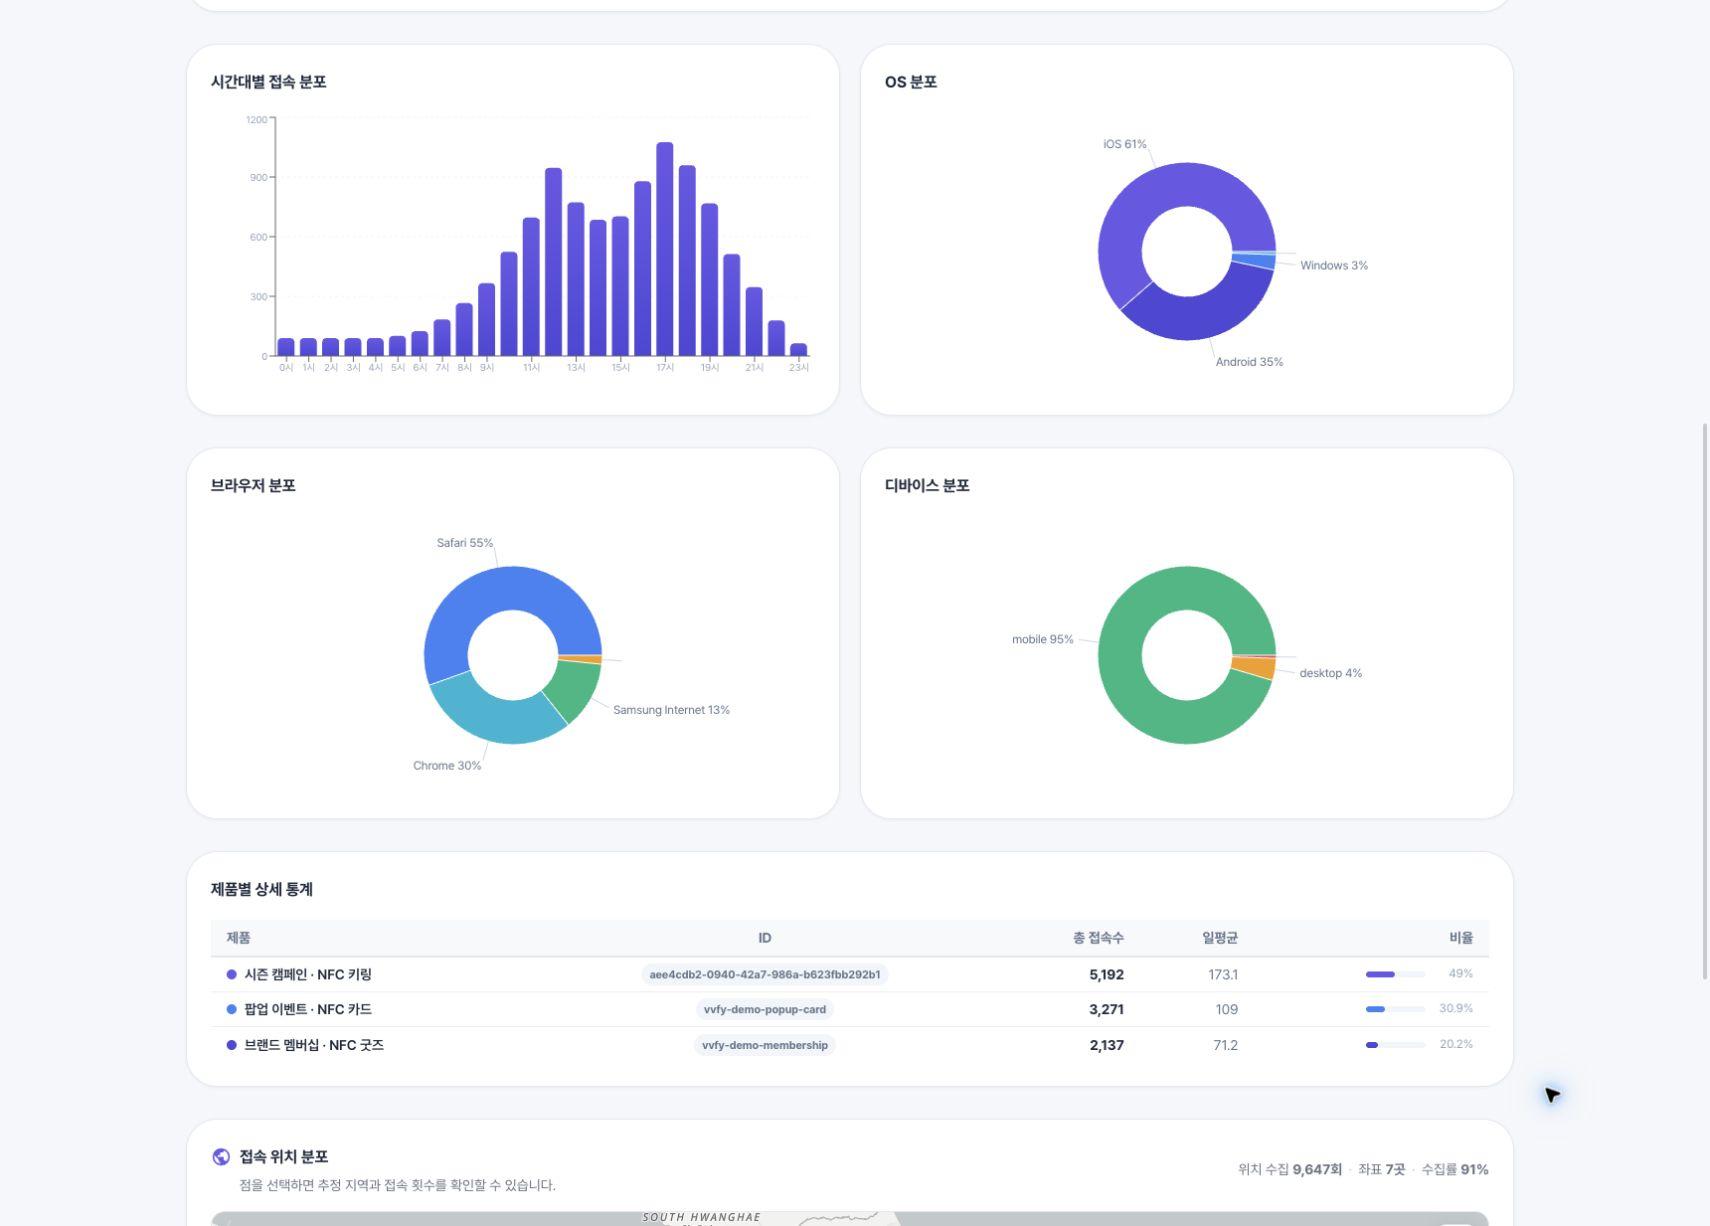
Task: Click the 비율 column header
Action: (1461, 938)
